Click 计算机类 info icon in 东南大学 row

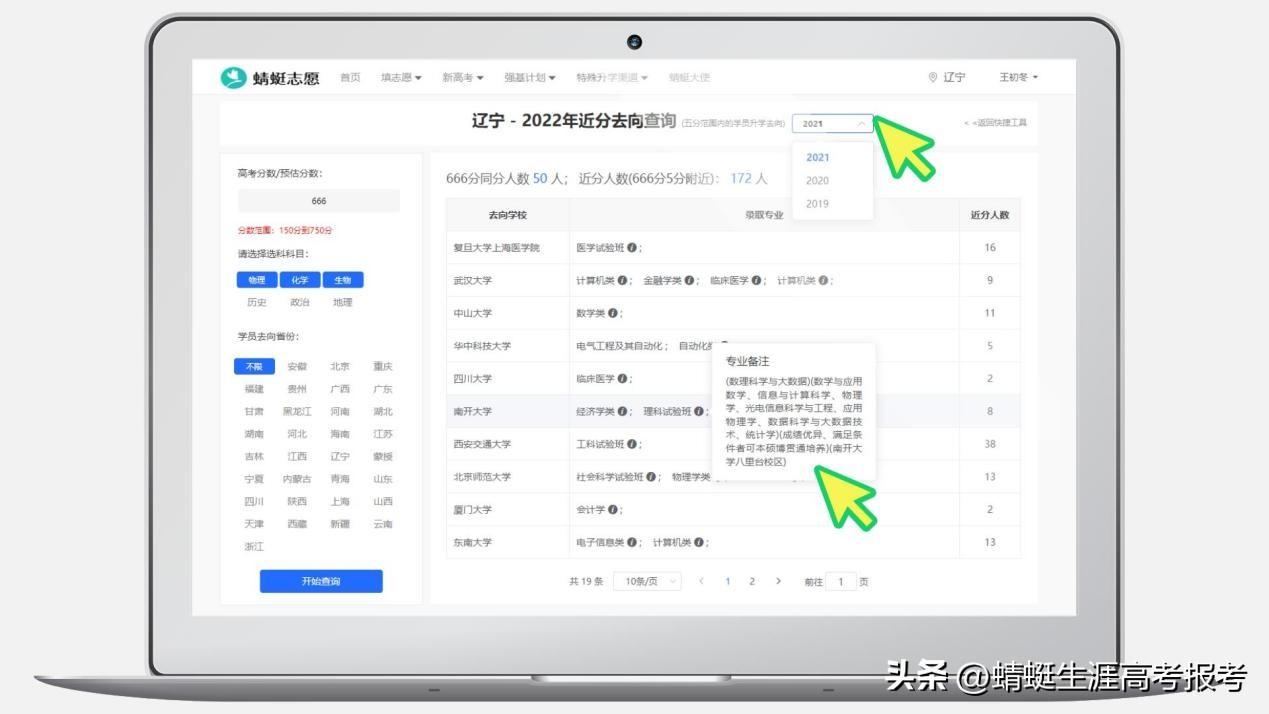coord(698,543)
